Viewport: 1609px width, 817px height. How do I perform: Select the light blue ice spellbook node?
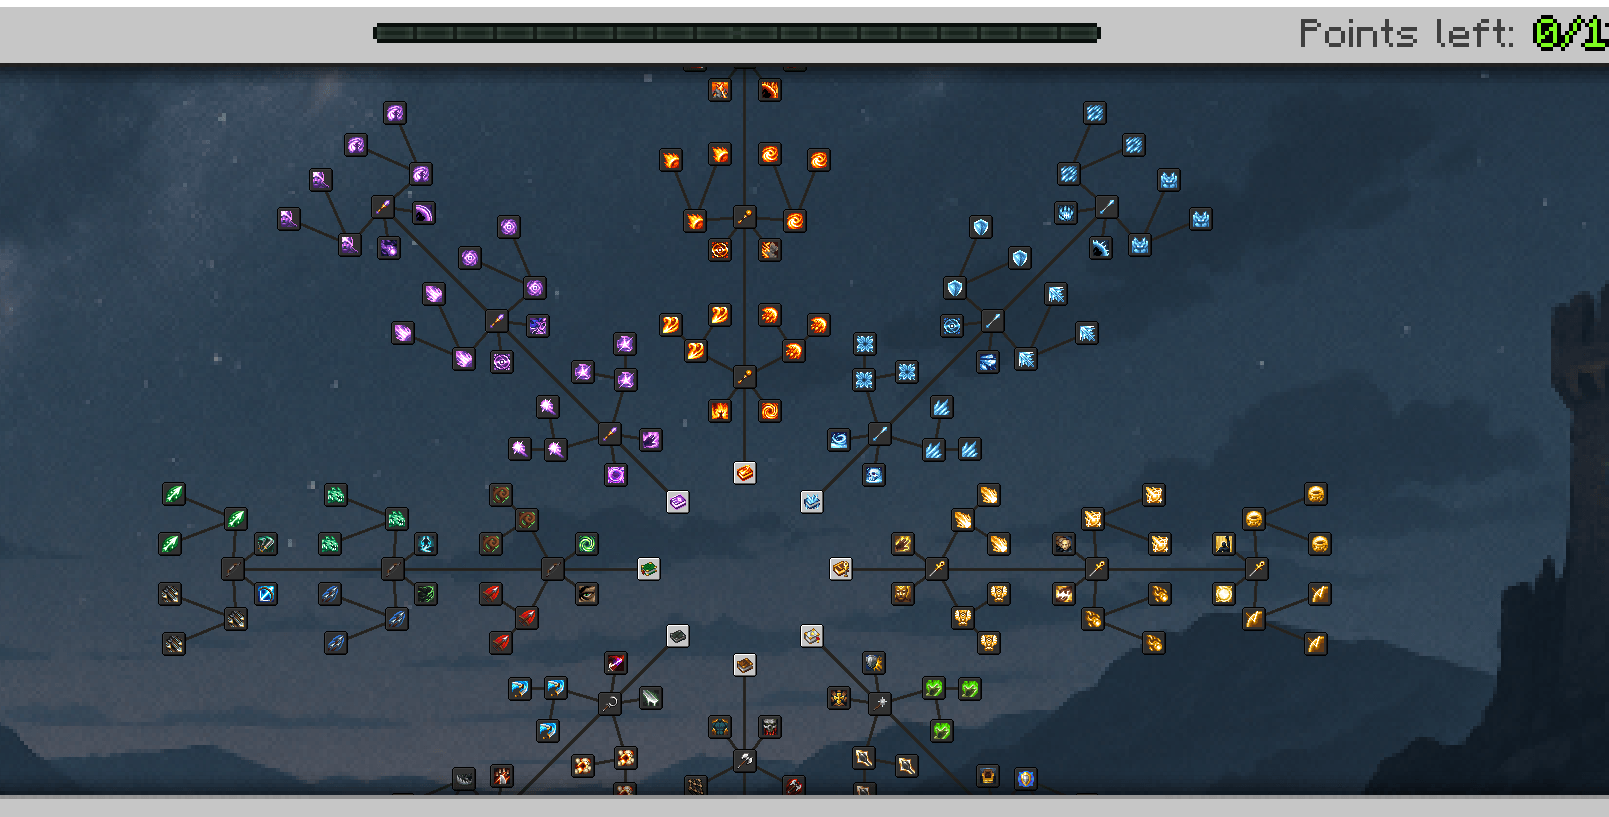pyautogui.click(x=812, y=502)
